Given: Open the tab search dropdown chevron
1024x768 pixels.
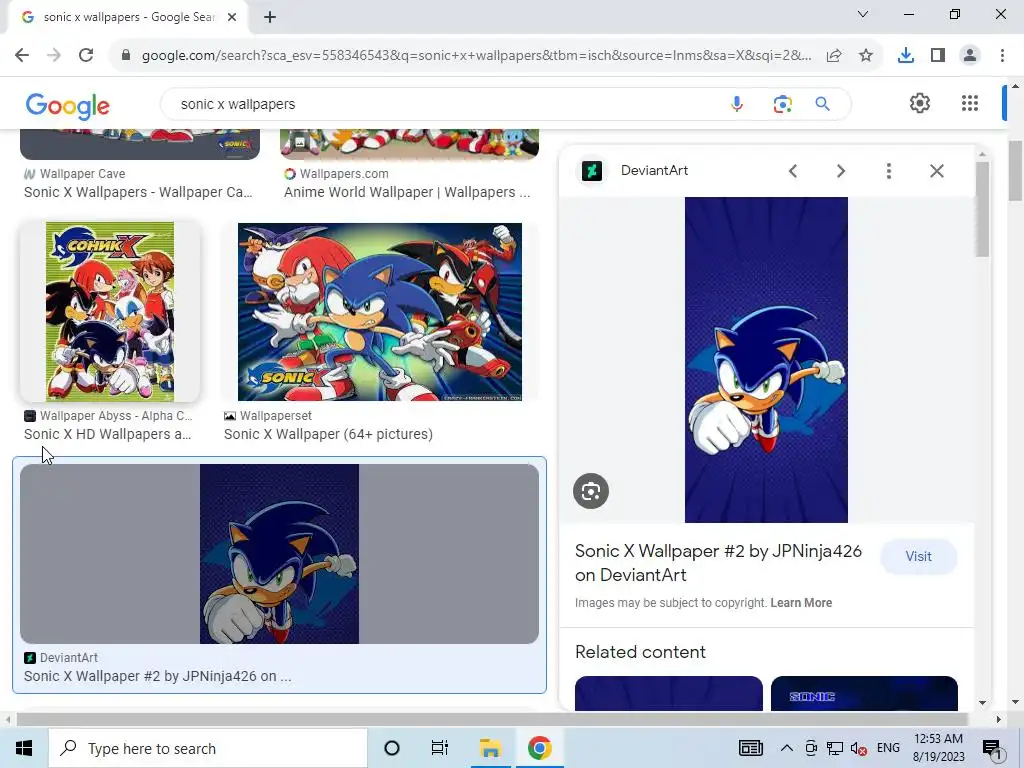Looking at the screenshot, I should 863,14.
